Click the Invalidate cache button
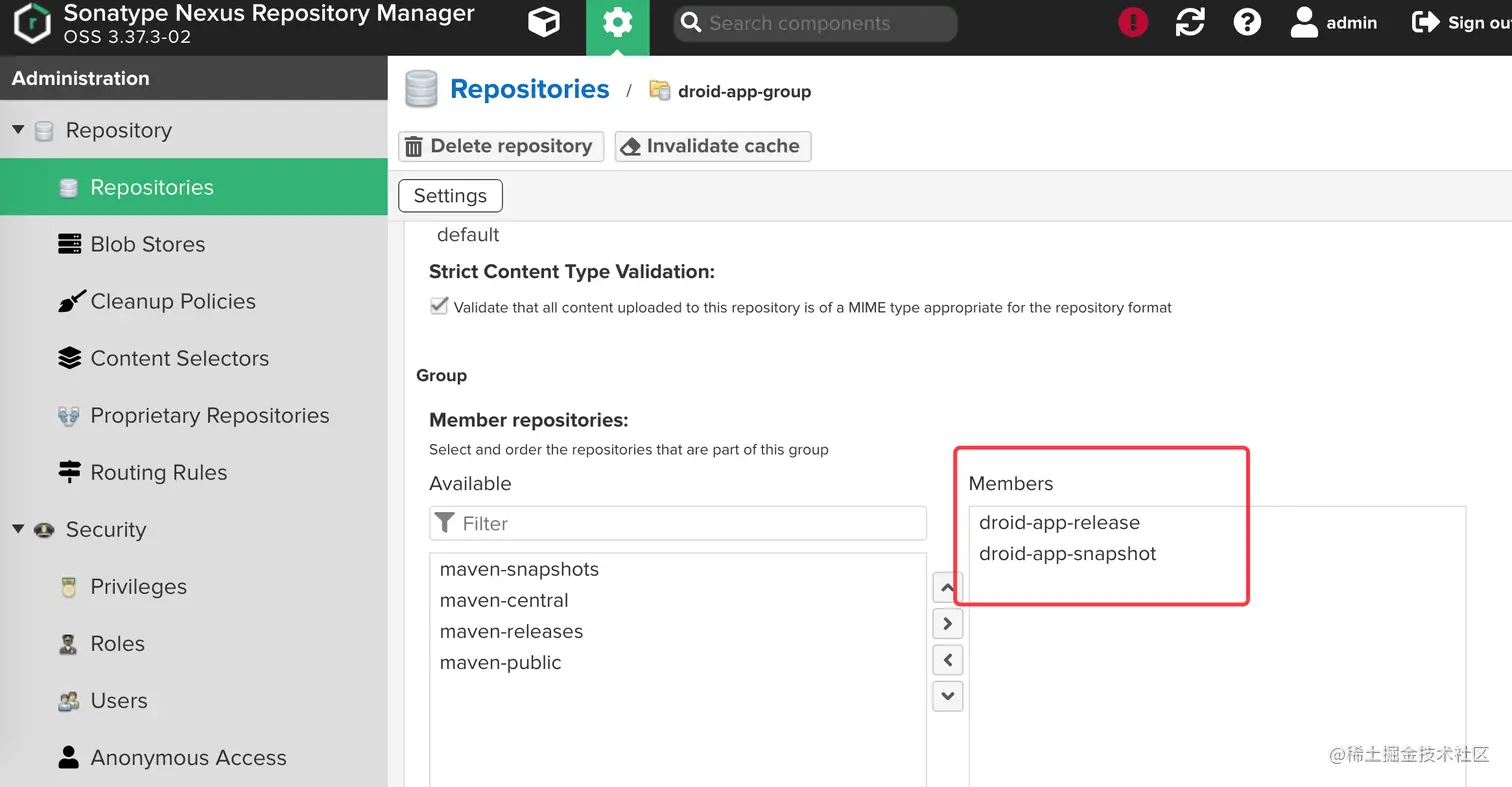The width and height of the screenshot is (1512, 787). click(x=713, y=146)
